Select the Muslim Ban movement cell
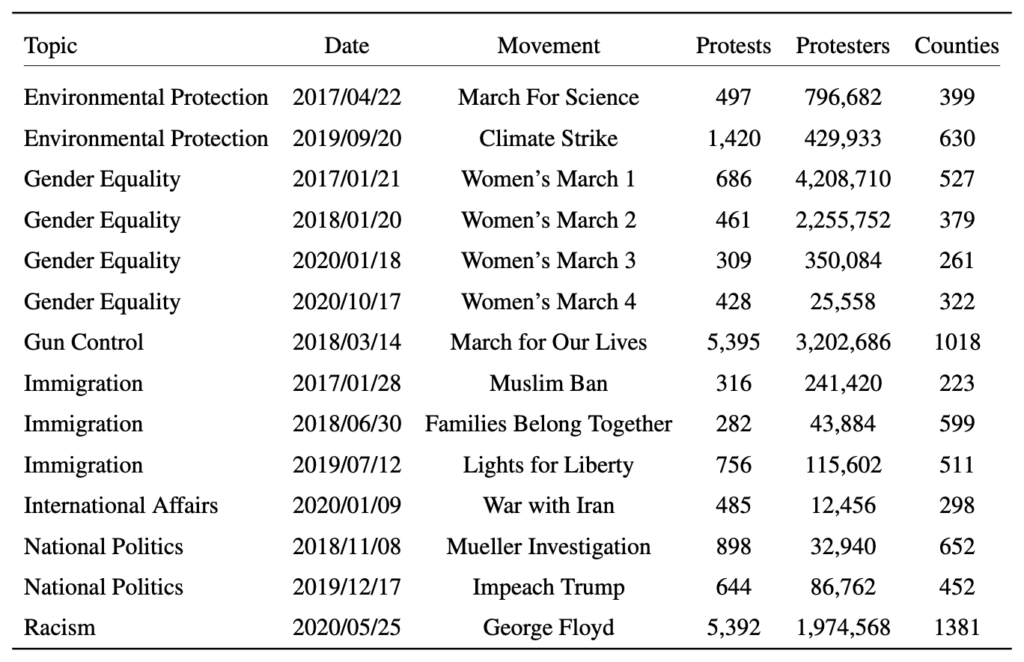1024x662 pixels. [548, 383]
